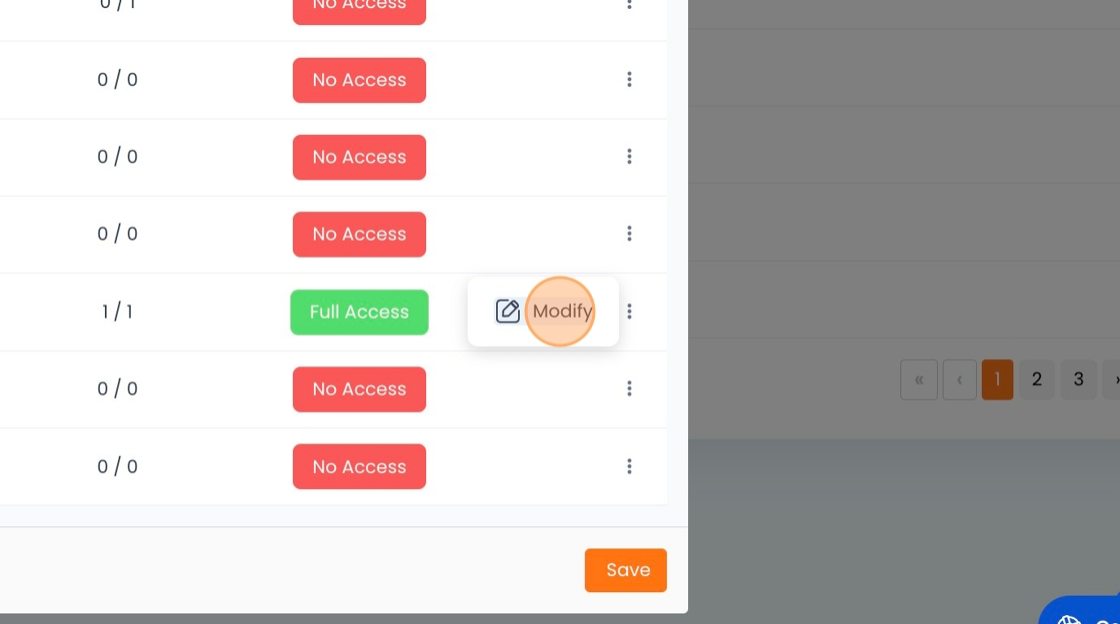Open the three-dot menu directly above the Full Access row
The height and width of the screenshot is (624, 1120).
tap(629, 233)
